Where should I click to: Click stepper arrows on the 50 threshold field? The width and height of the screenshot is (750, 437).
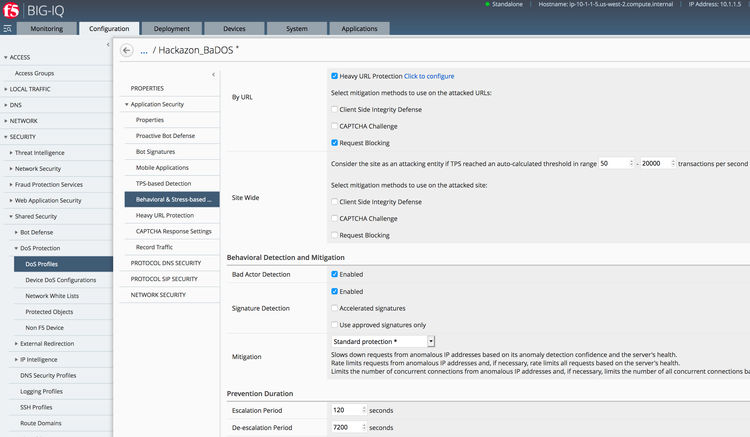click(x=631, y=163)
